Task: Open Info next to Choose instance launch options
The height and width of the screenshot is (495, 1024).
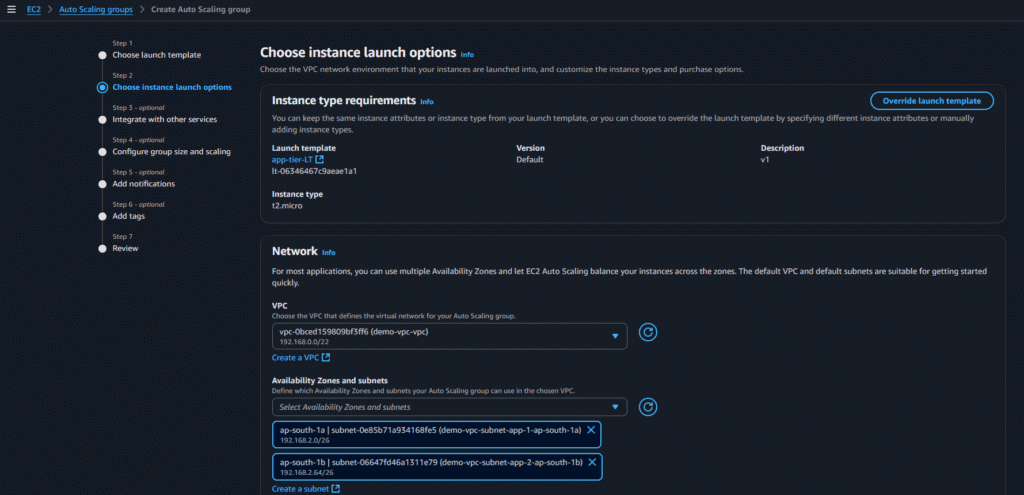Action: (467, 55)
